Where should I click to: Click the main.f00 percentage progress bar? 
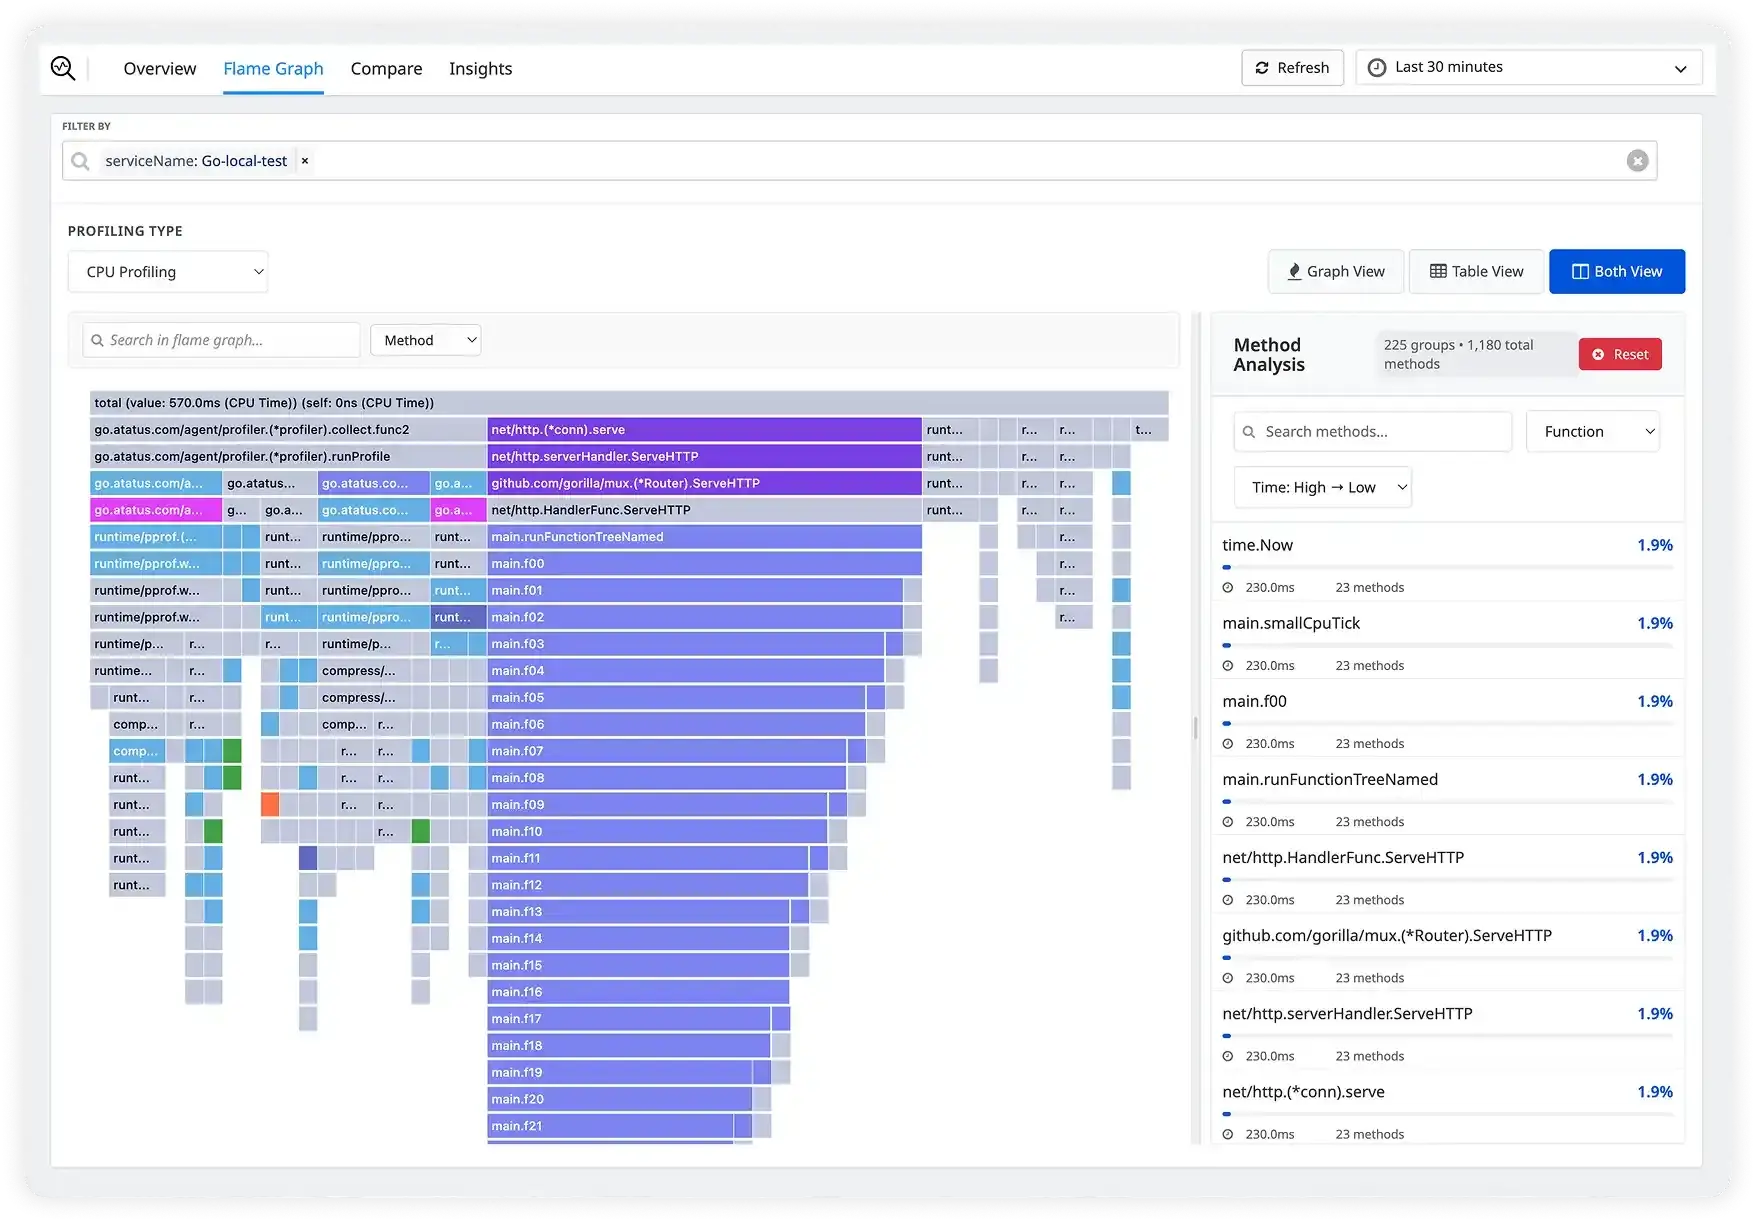click(x=1446, y=723)
